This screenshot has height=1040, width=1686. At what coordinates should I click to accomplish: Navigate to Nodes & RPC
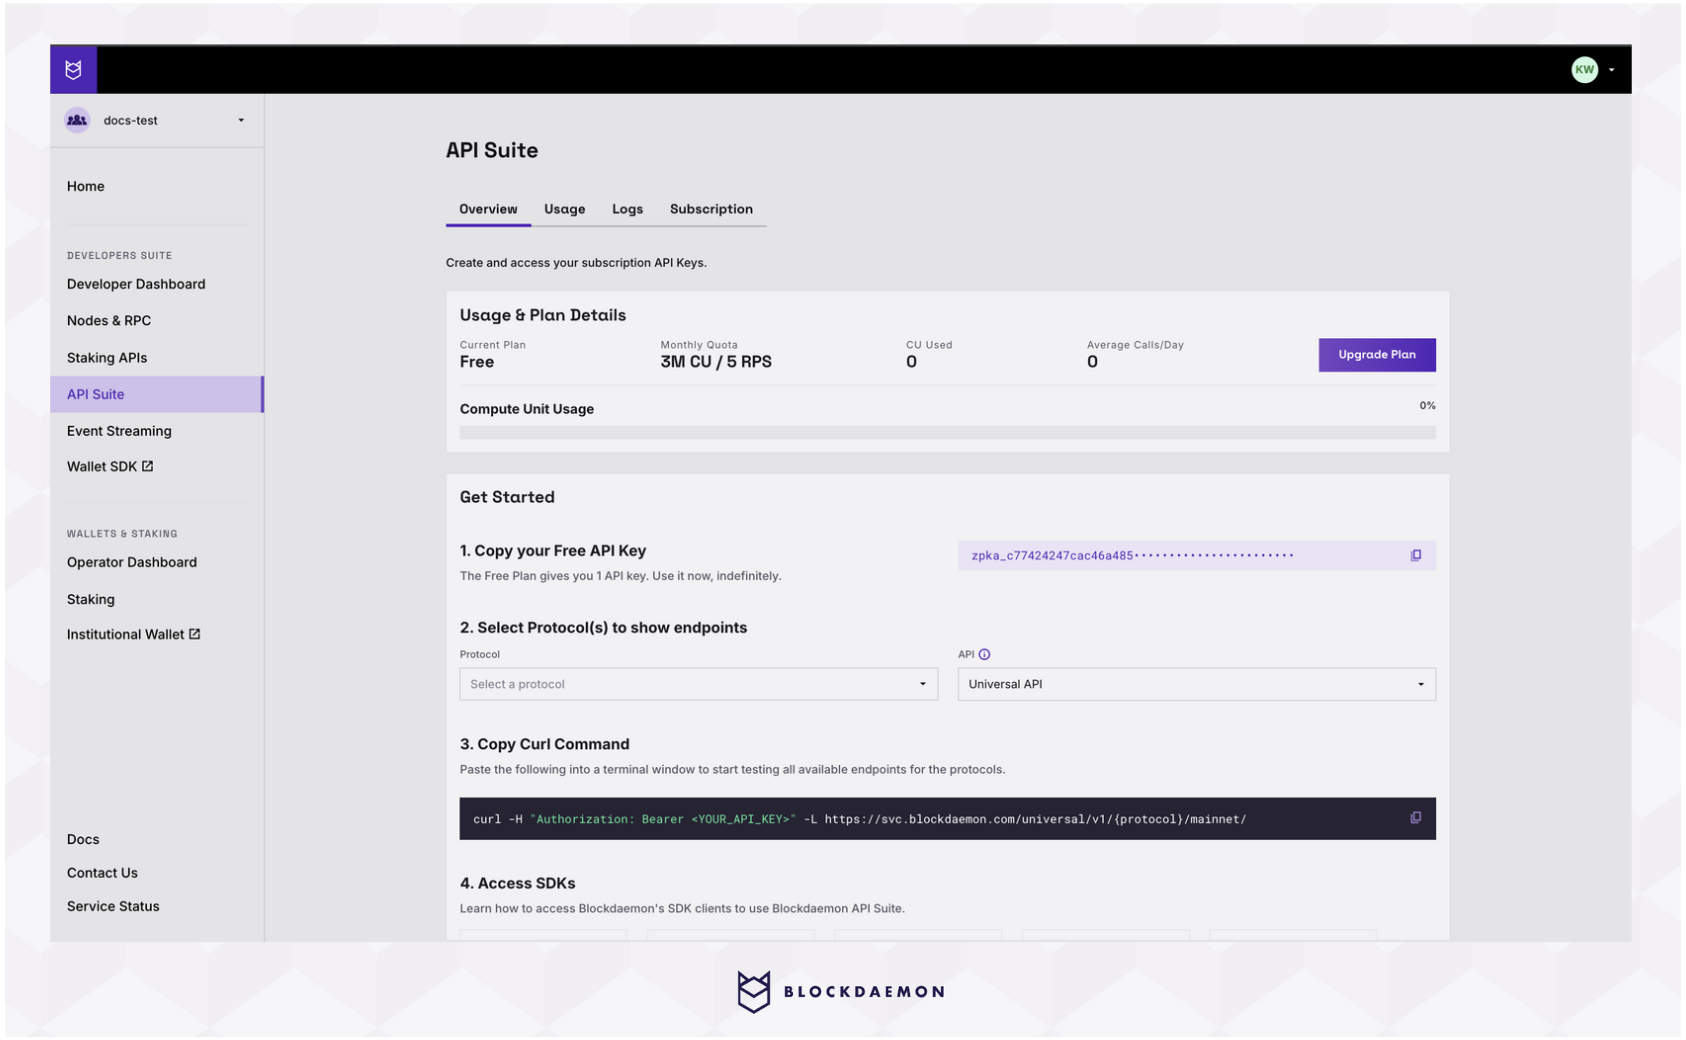point(109,320)
